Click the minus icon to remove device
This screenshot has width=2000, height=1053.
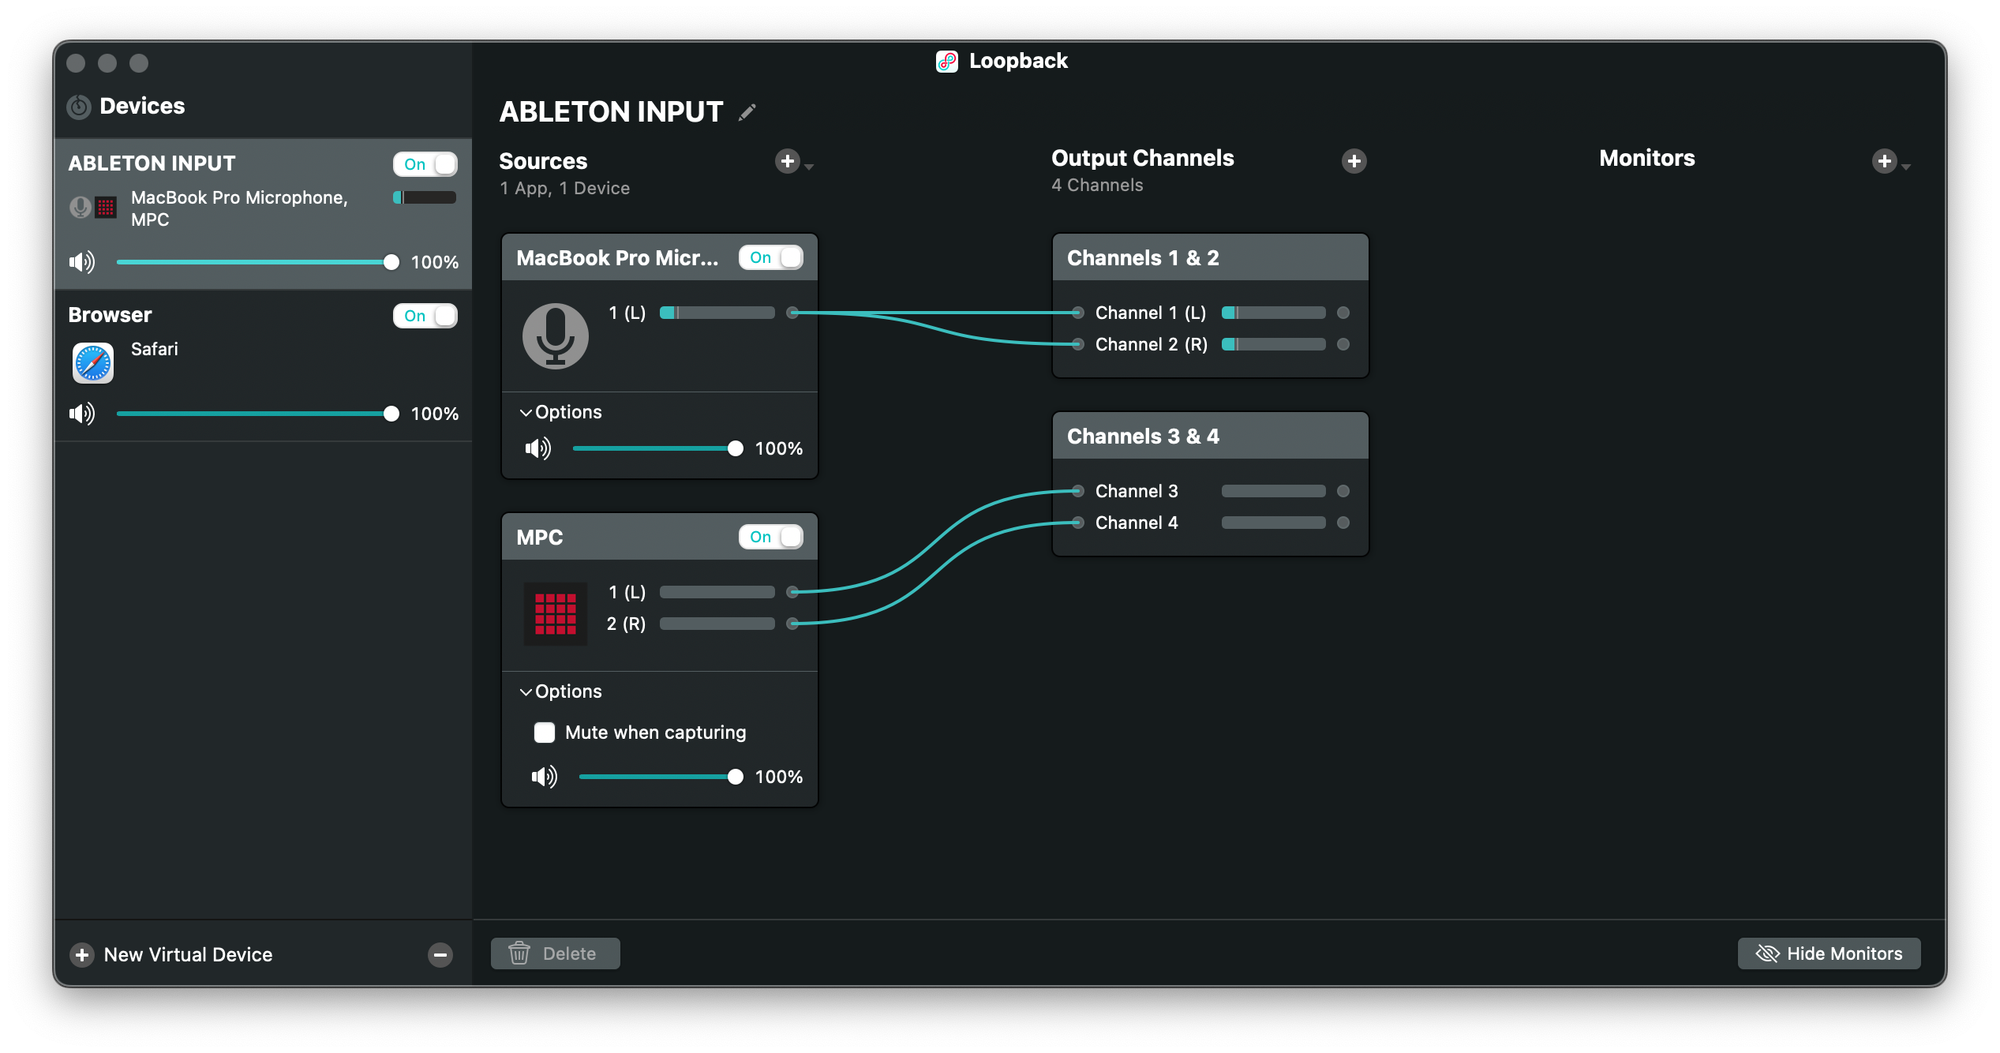pyautogui.click(x=440, y=955)
